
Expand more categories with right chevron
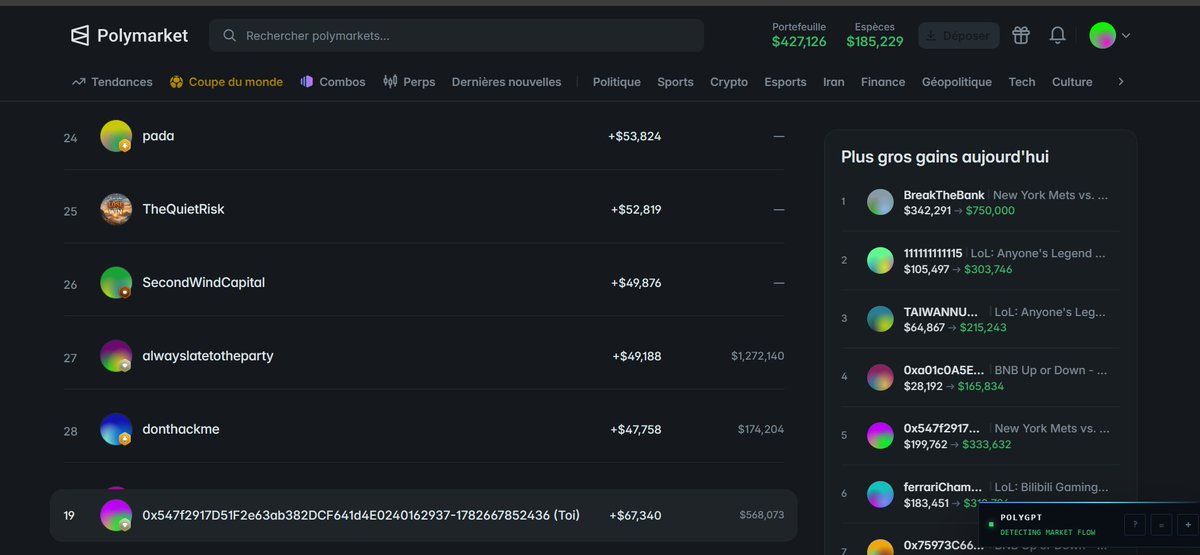tap(1121, 82)
